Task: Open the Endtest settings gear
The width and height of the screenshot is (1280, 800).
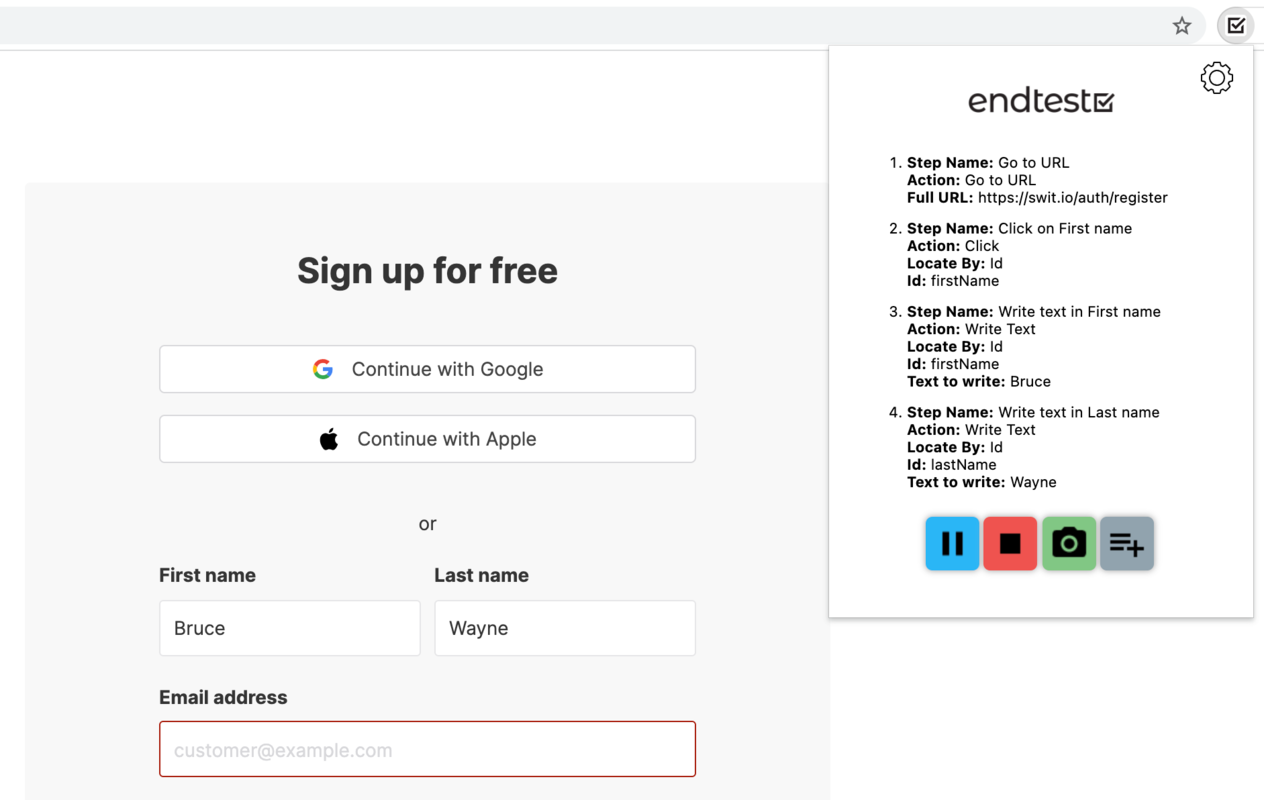Action: click(1216, 77)
